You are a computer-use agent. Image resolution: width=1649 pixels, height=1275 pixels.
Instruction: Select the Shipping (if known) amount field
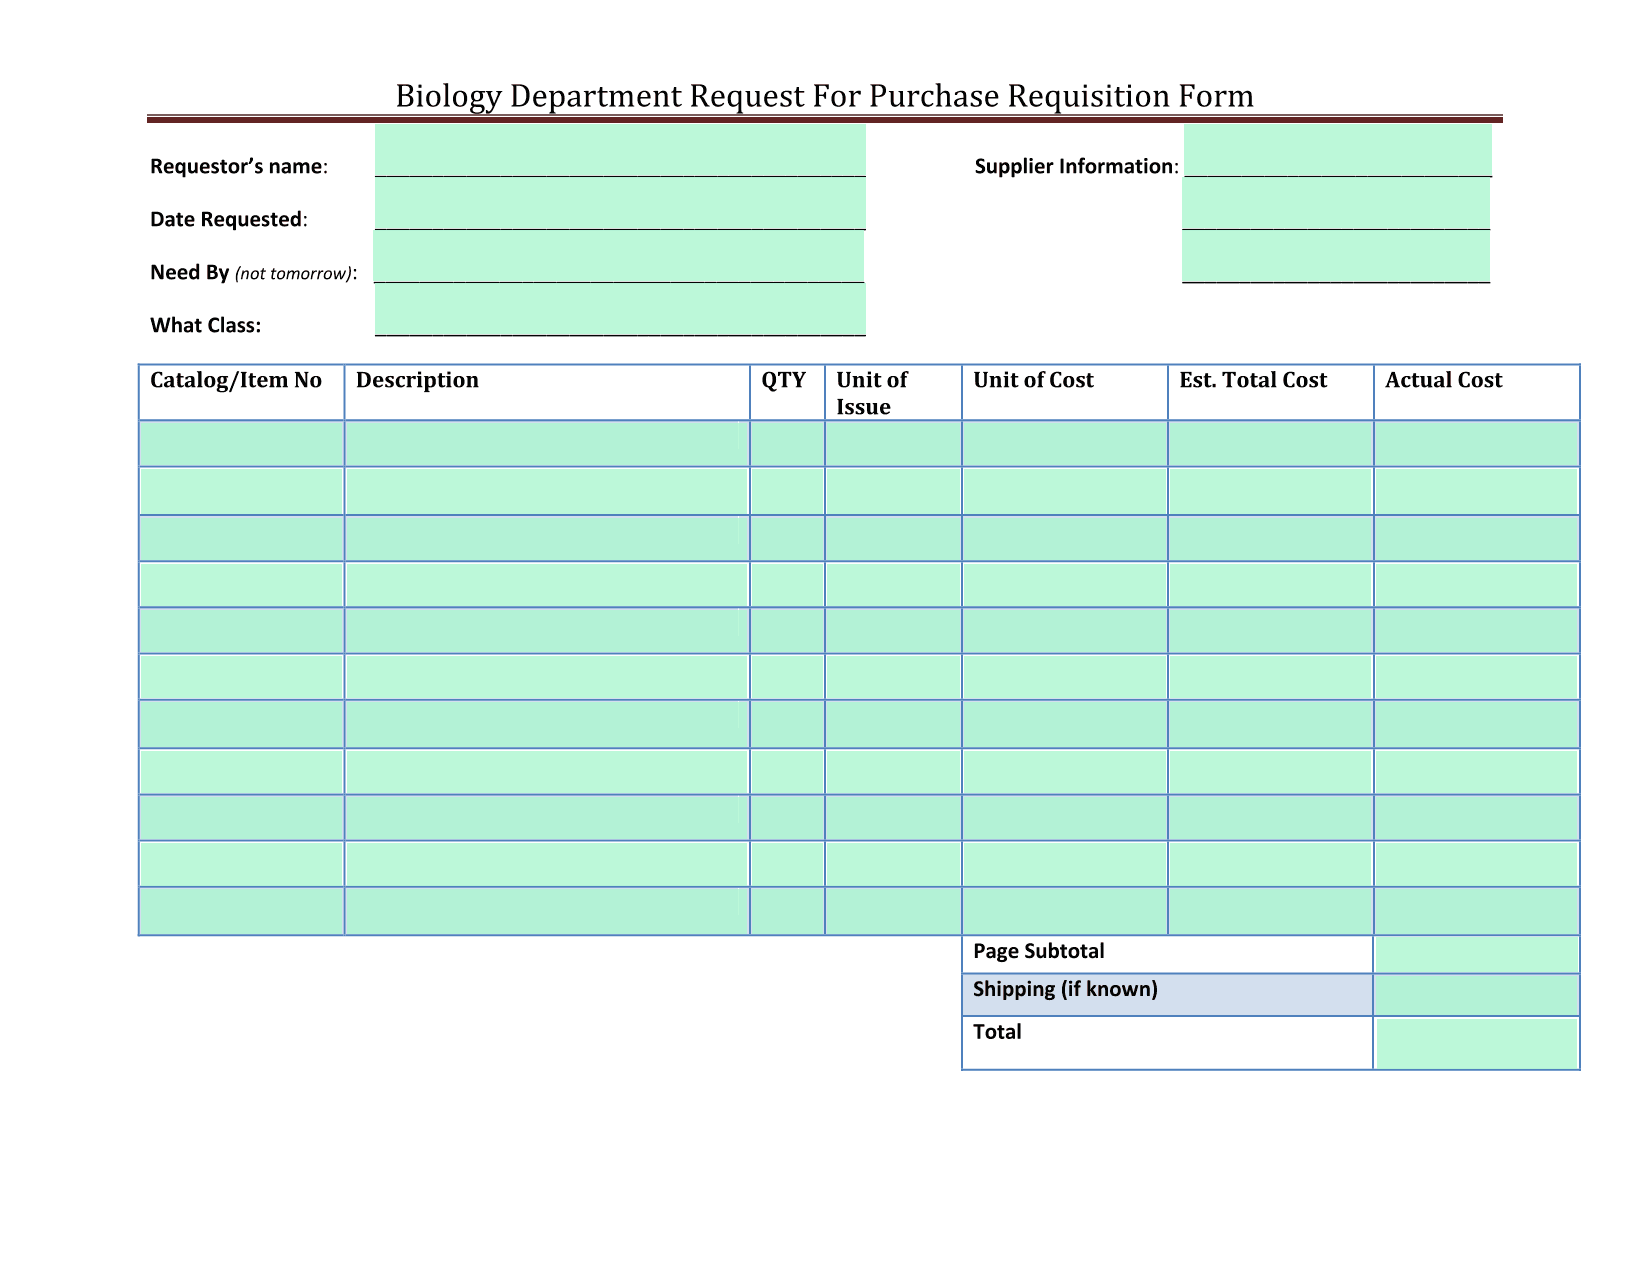pyautogui.click(x=1477, y=995)
